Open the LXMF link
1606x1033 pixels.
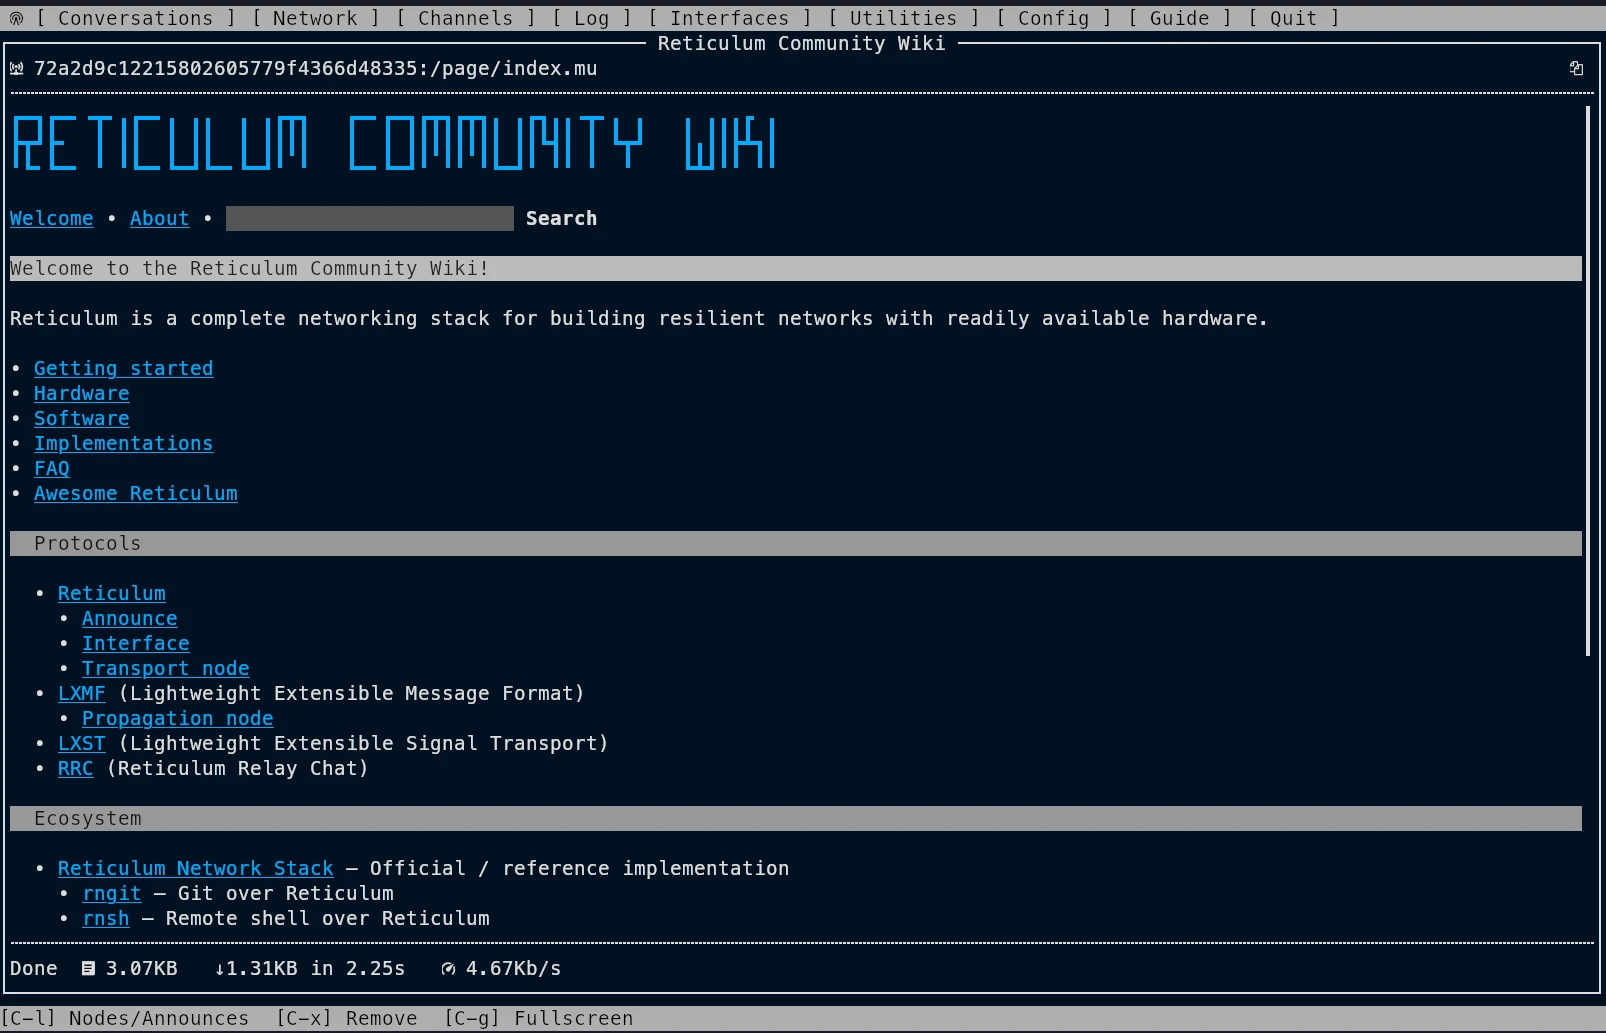click(82, 693)
